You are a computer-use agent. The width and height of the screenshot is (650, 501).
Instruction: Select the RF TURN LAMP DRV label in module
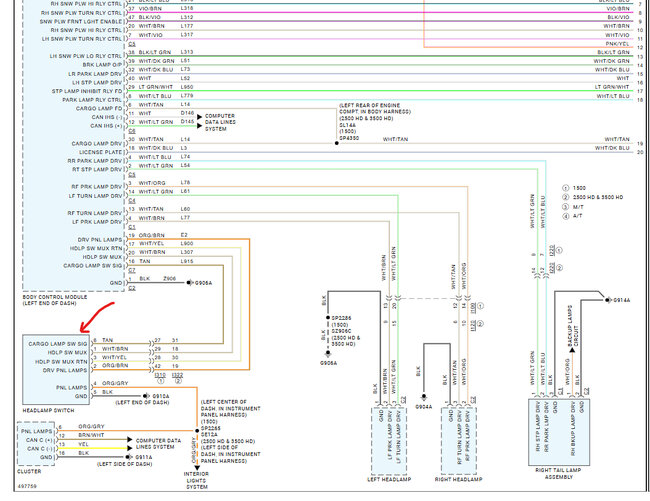95,213
